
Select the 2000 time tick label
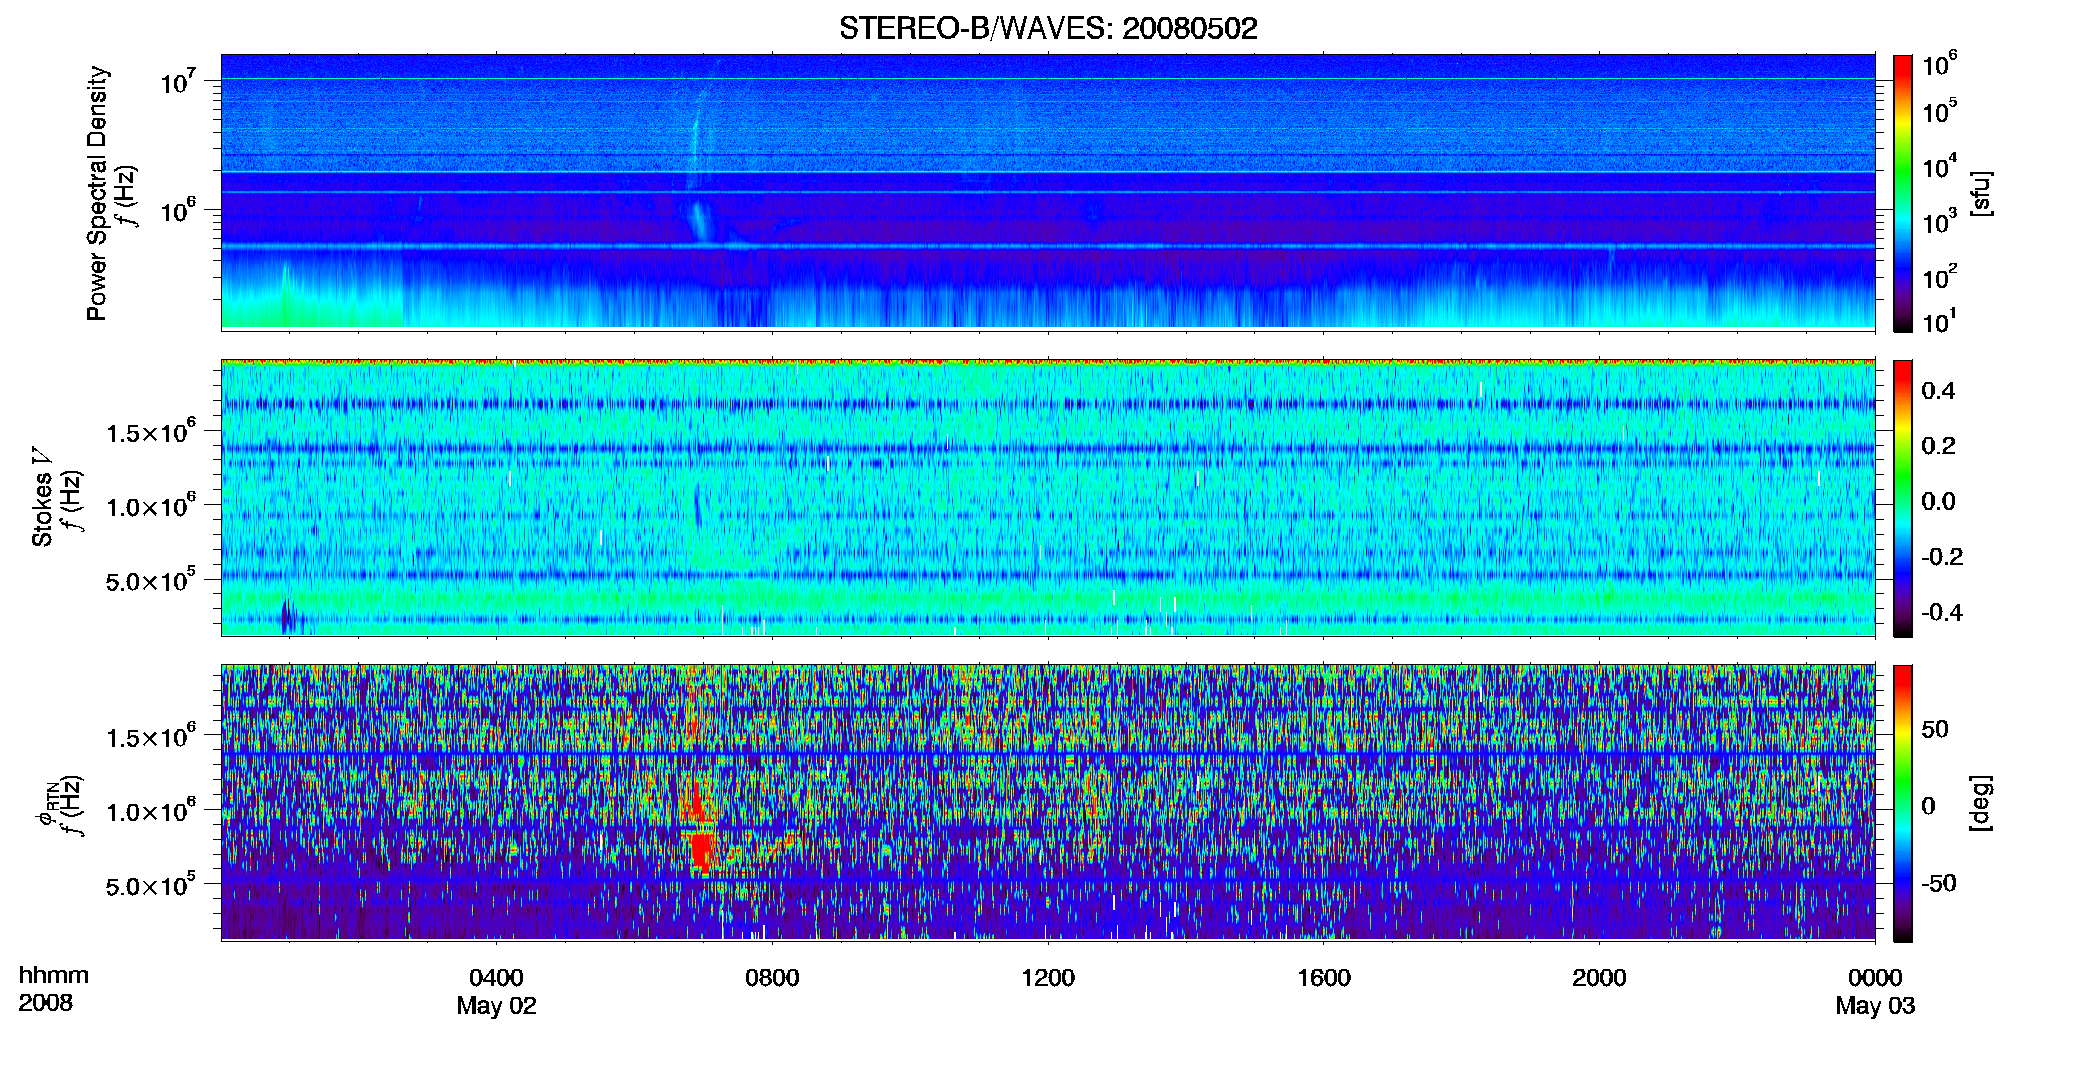point(1599,978)
